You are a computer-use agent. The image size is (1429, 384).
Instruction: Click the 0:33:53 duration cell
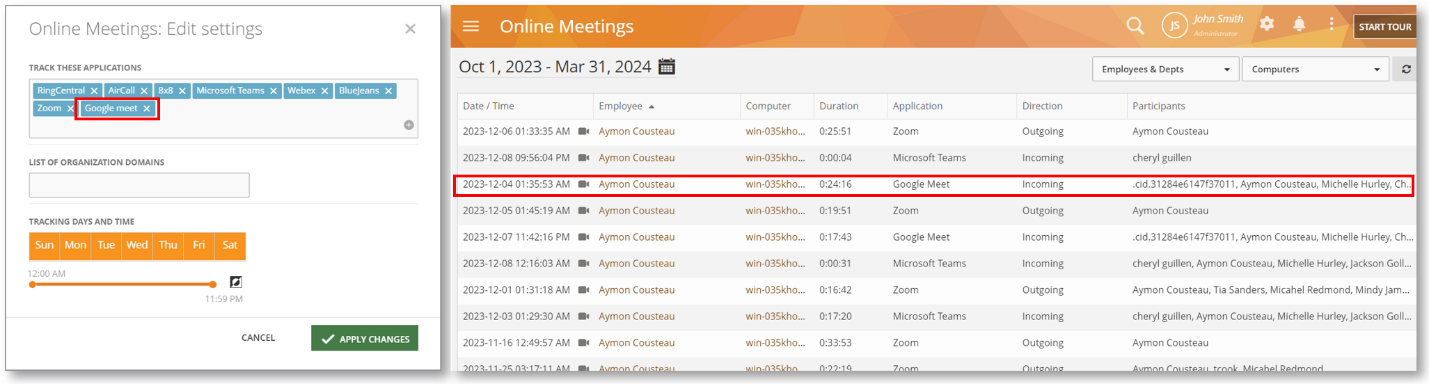tap(835, 343)
